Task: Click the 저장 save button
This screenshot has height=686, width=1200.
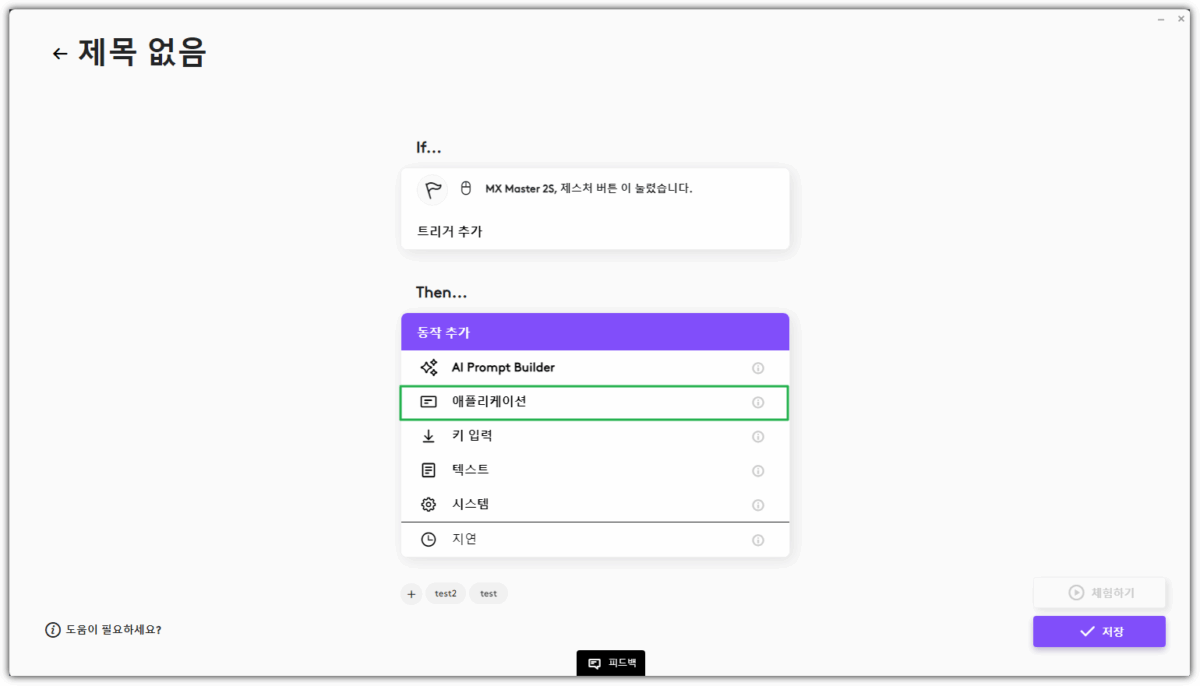Action: click(1099, 631)
